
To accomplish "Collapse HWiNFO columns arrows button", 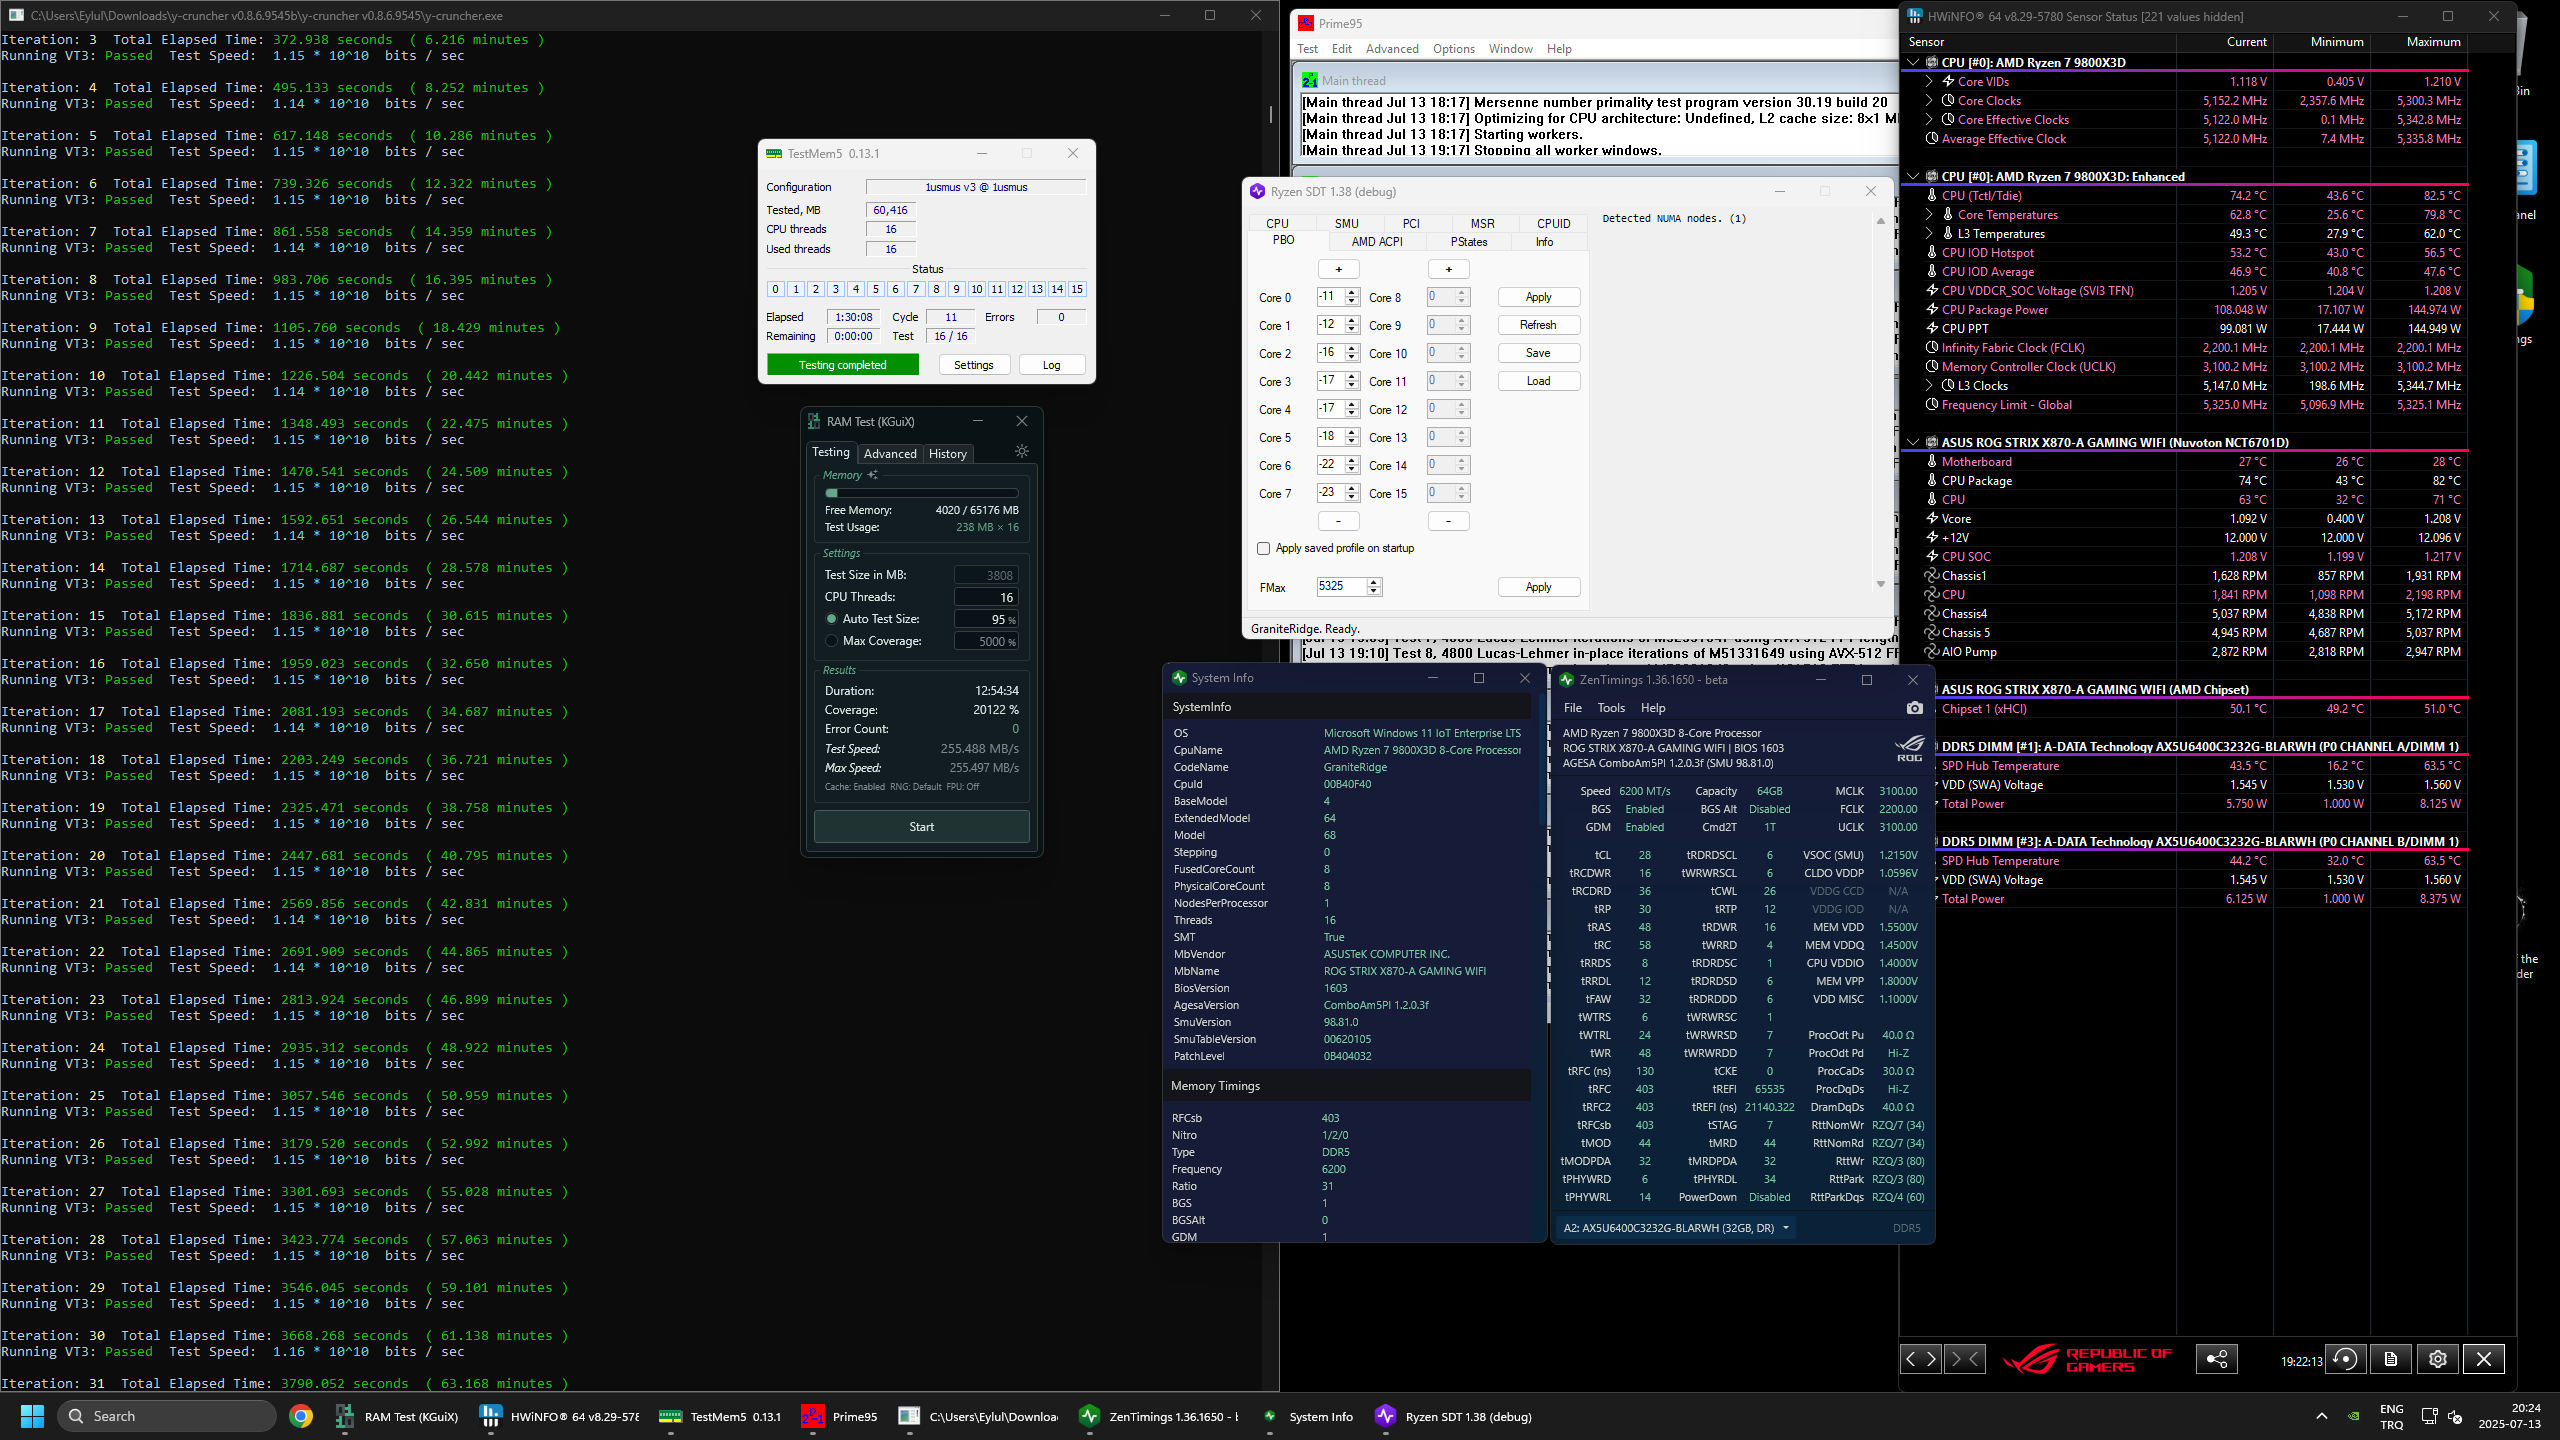I will click(x=1965, y=1359).
